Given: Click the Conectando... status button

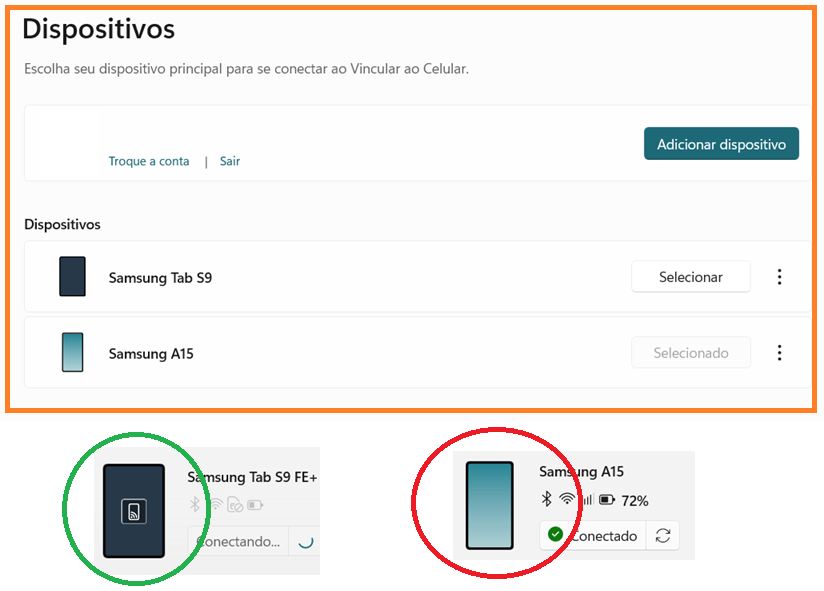Looking at the screenshot, I should pyautogui.click(x=238, y=541).
